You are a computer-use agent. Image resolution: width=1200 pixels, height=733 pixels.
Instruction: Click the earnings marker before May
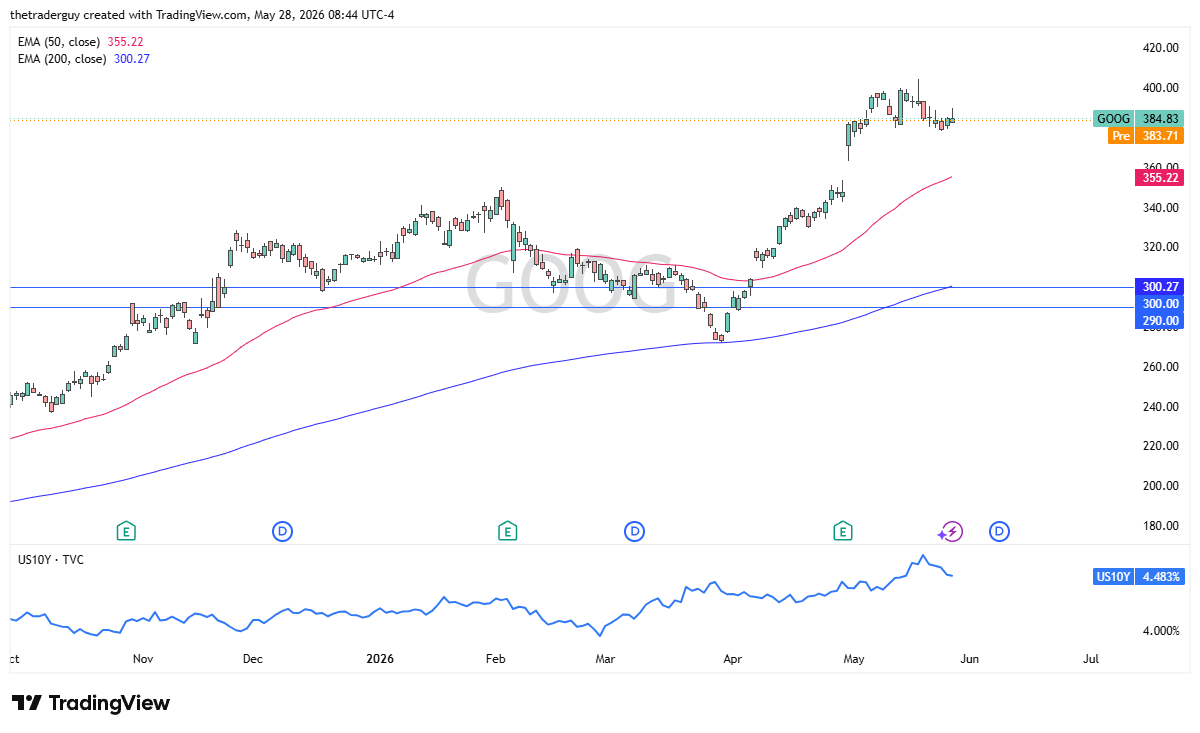click(x=843, y=531)
